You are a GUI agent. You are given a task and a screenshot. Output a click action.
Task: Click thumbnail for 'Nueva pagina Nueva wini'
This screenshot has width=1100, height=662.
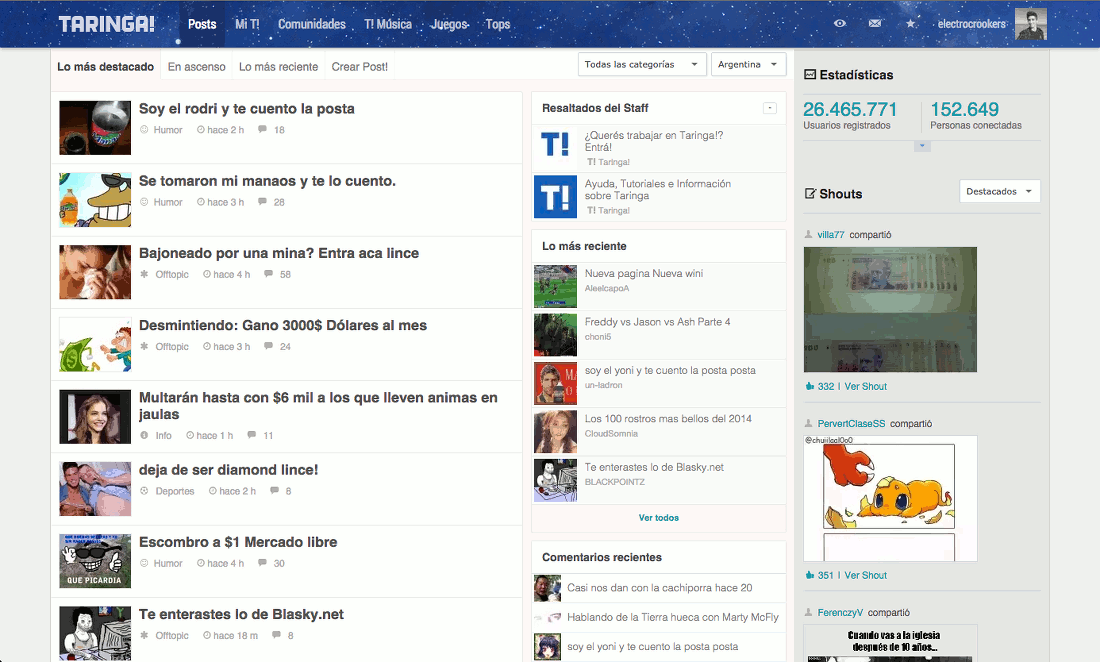click(x=555, y=286)
